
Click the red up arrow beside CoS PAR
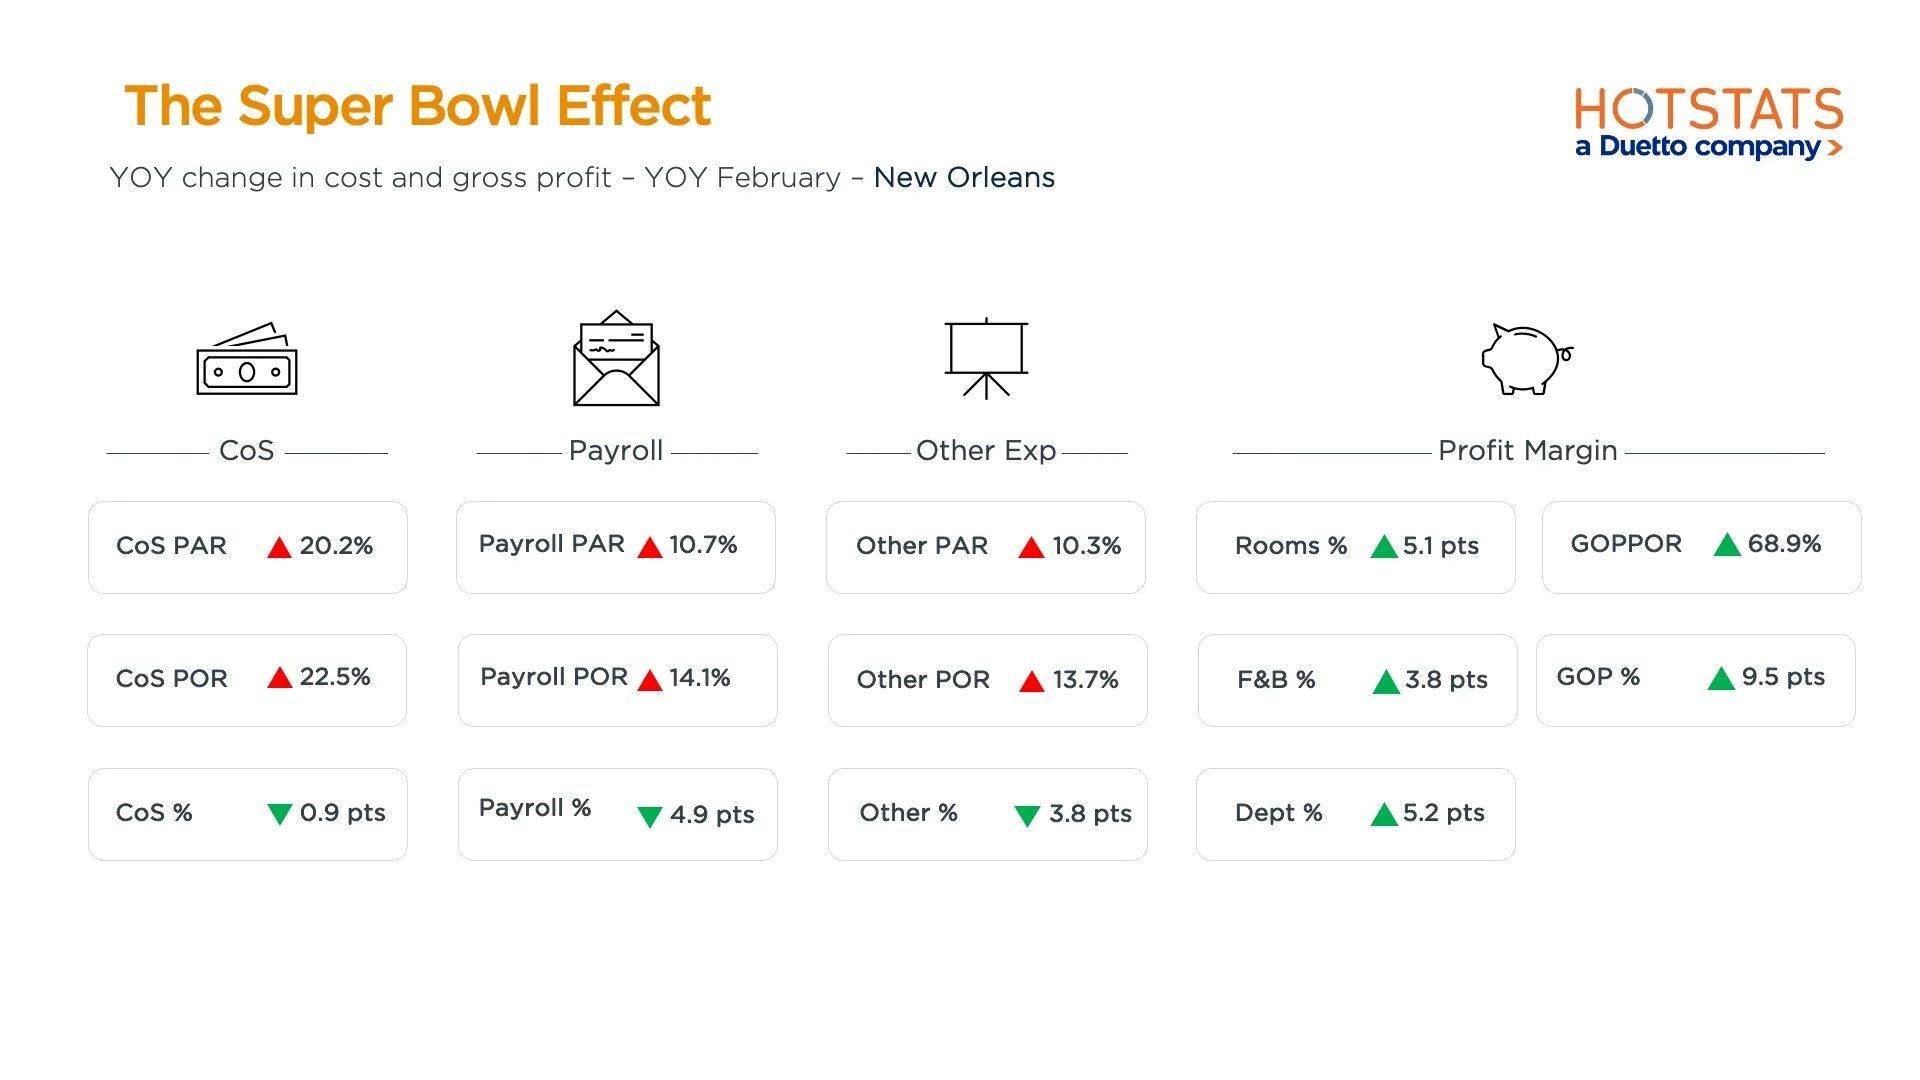tap(279, 547)
